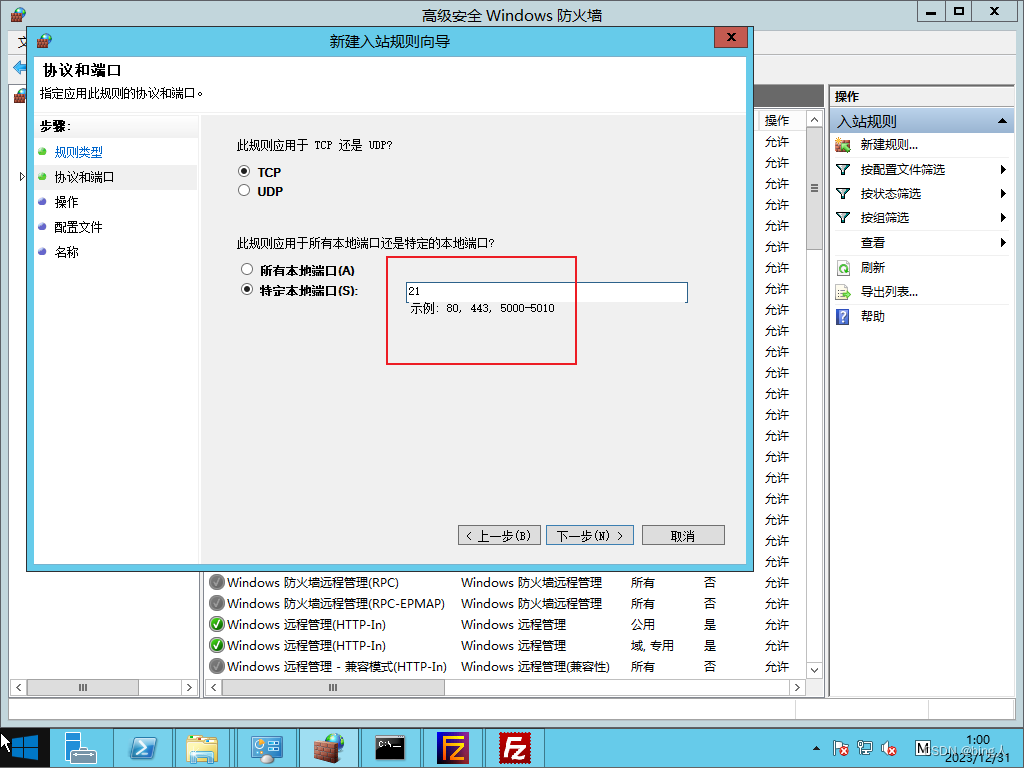The height and width of the screenshot is (768, 1024).
Task: Click rules list right scroll arrow
Action: 797,687
